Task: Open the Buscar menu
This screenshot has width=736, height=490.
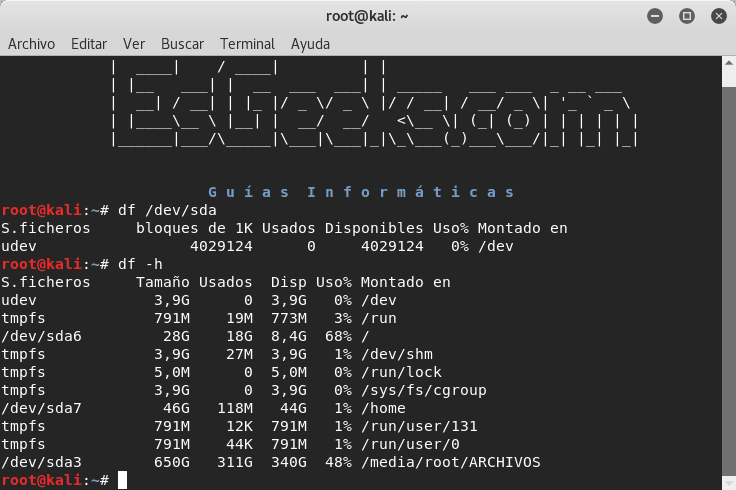Action: coord(182,44)
